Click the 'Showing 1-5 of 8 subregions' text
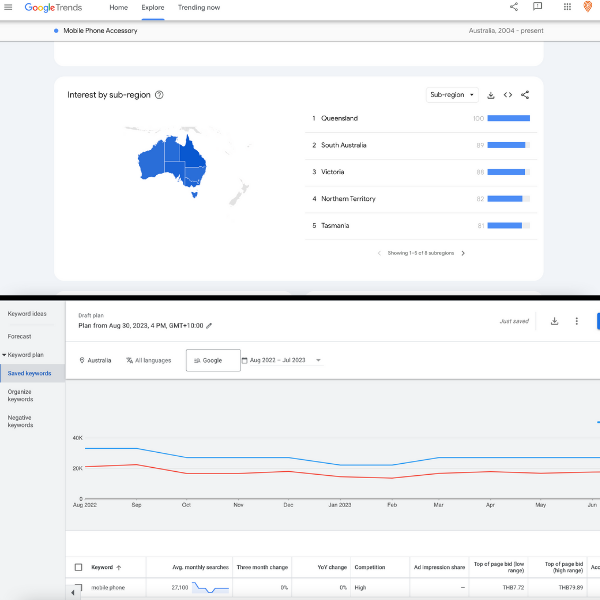The width and height of the screenshot is (600, 600). [x=421, y=253]
